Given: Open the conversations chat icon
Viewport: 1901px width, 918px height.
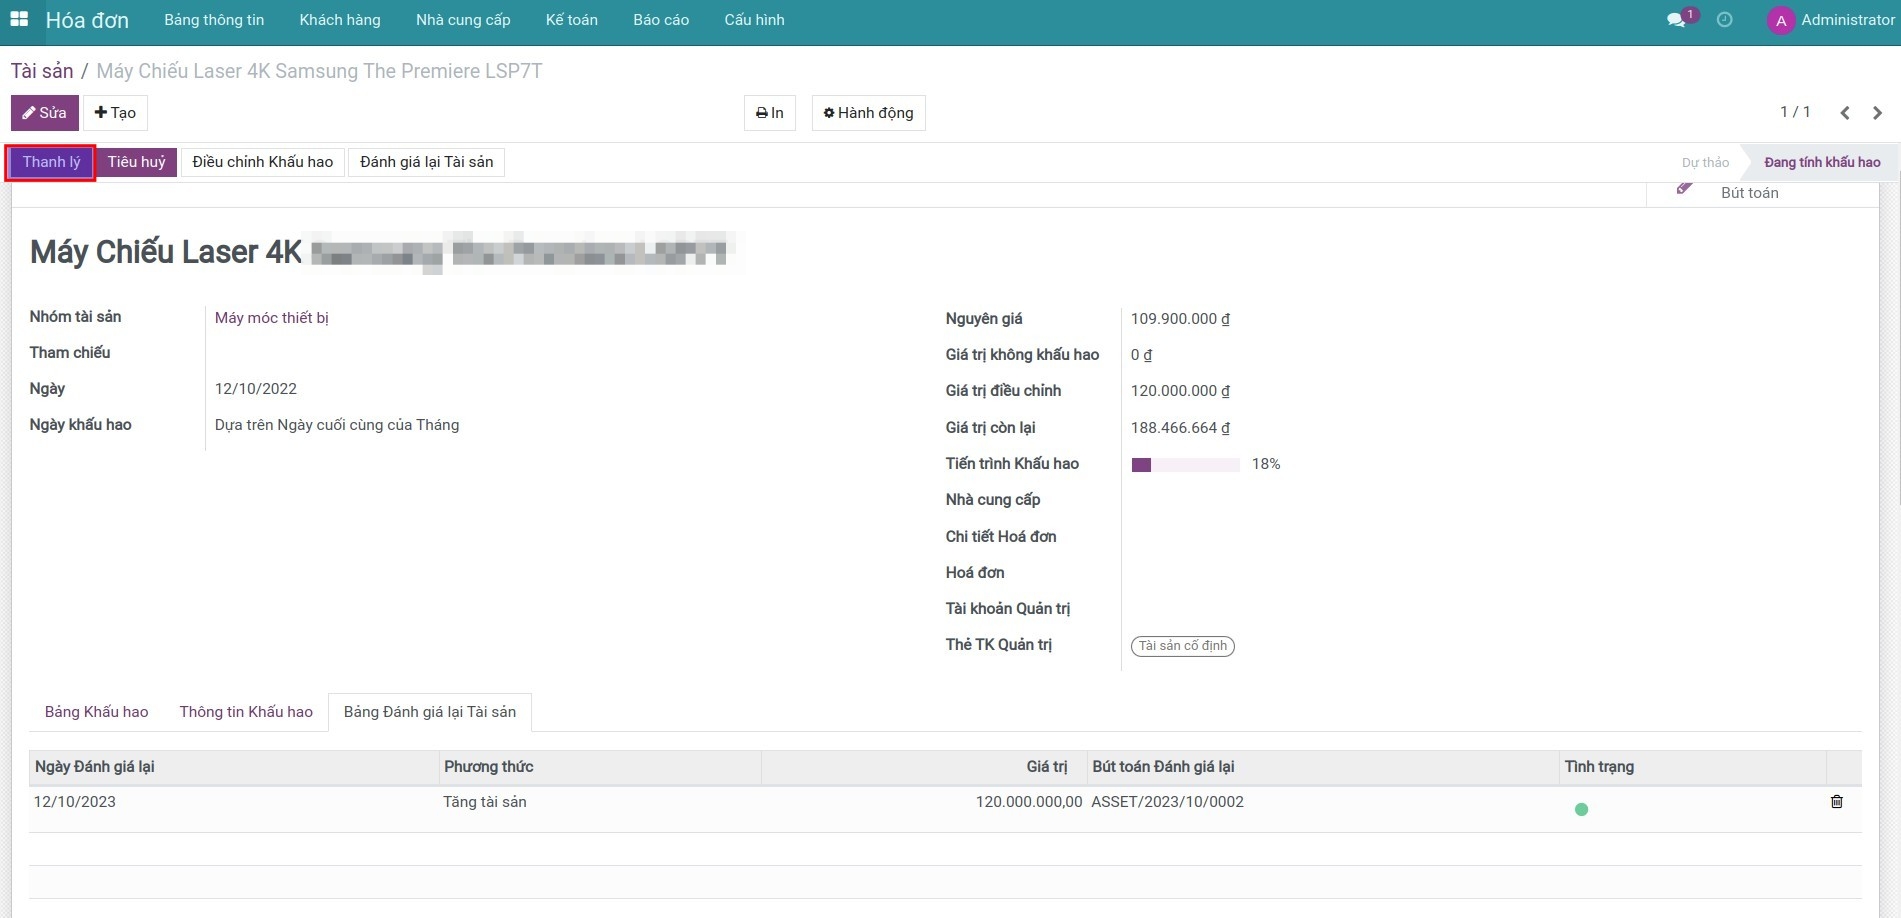Looking at the screenshot, I should pos(1676,20).
